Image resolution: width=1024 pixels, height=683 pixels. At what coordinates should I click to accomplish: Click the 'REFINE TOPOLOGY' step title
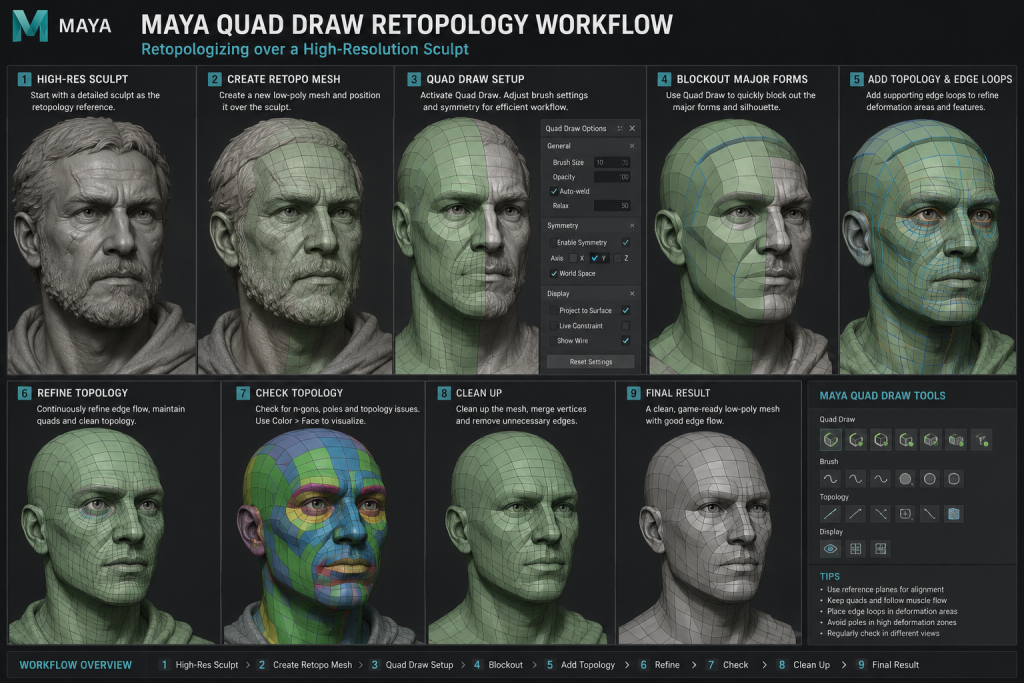[x=82, y=393]
